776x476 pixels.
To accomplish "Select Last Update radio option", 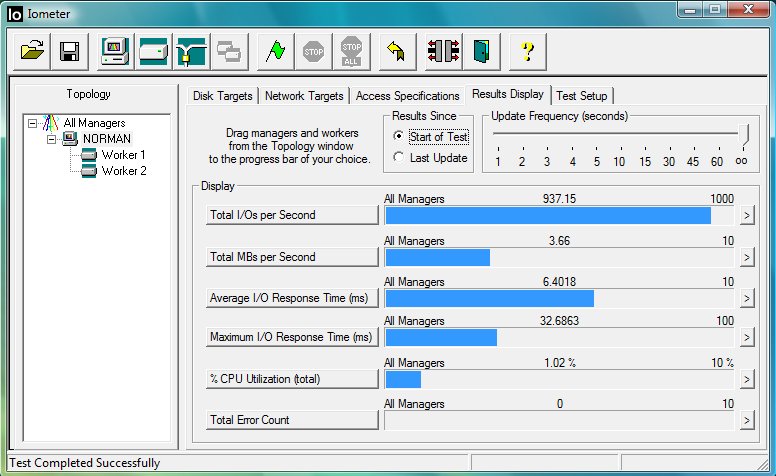I will [x=398, y=157].
